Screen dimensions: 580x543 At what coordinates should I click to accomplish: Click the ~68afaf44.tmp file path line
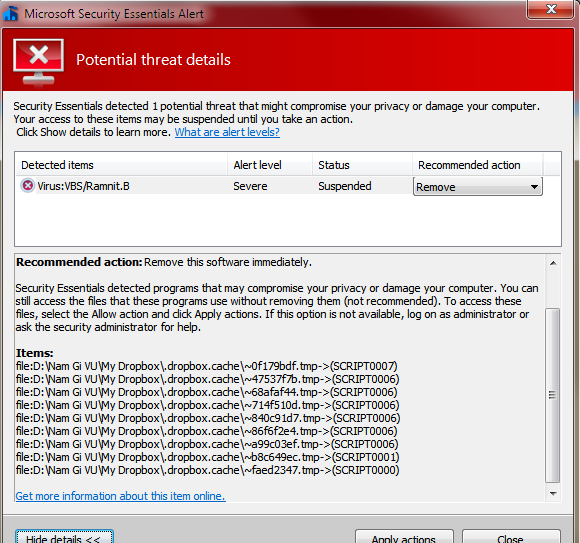206,392
